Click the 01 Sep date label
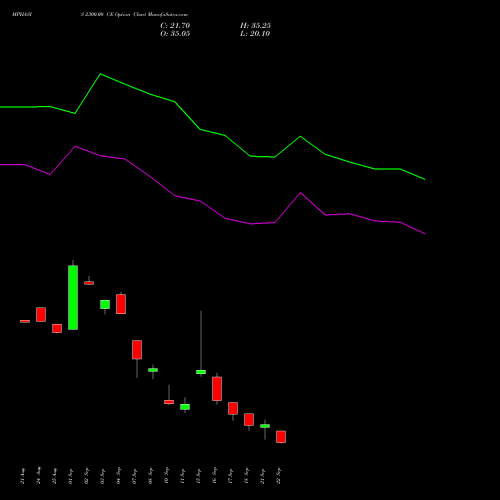 pos(70,476)
